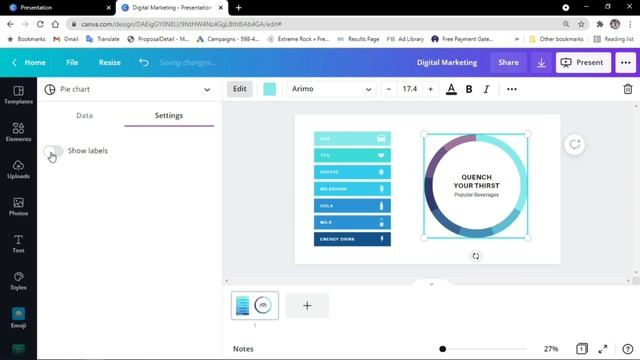Toggle italic formatting

click(x=486, y=89)
